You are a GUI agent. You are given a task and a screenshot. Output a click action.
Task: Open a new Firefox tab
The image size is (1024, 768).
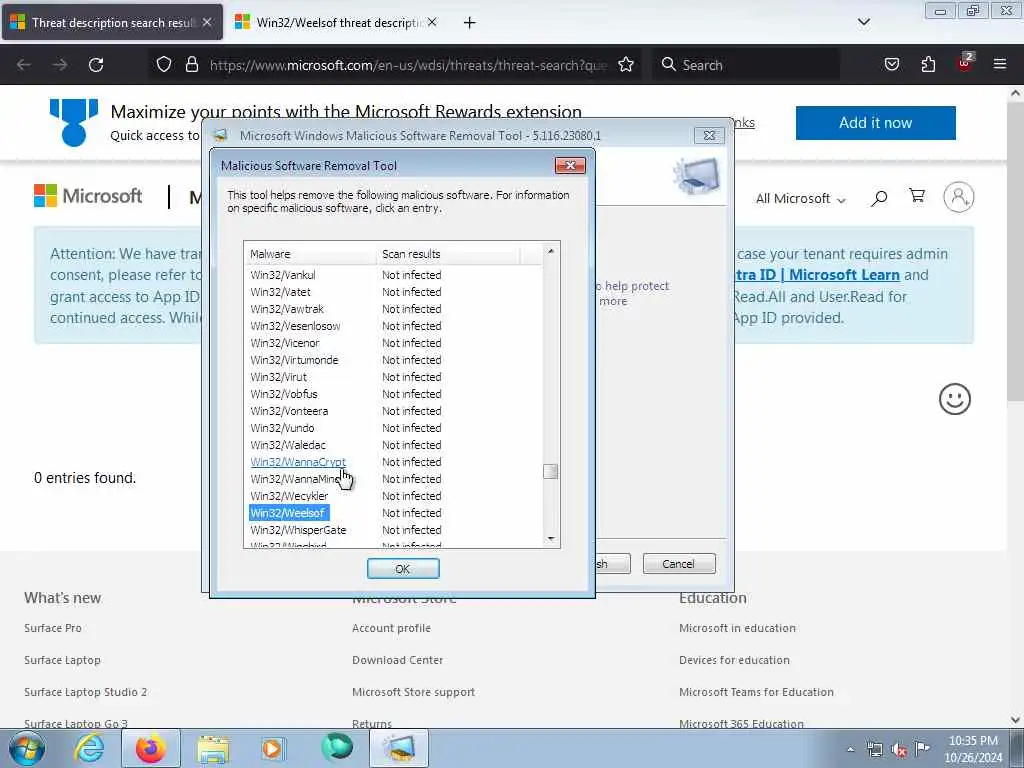[470, 23]
